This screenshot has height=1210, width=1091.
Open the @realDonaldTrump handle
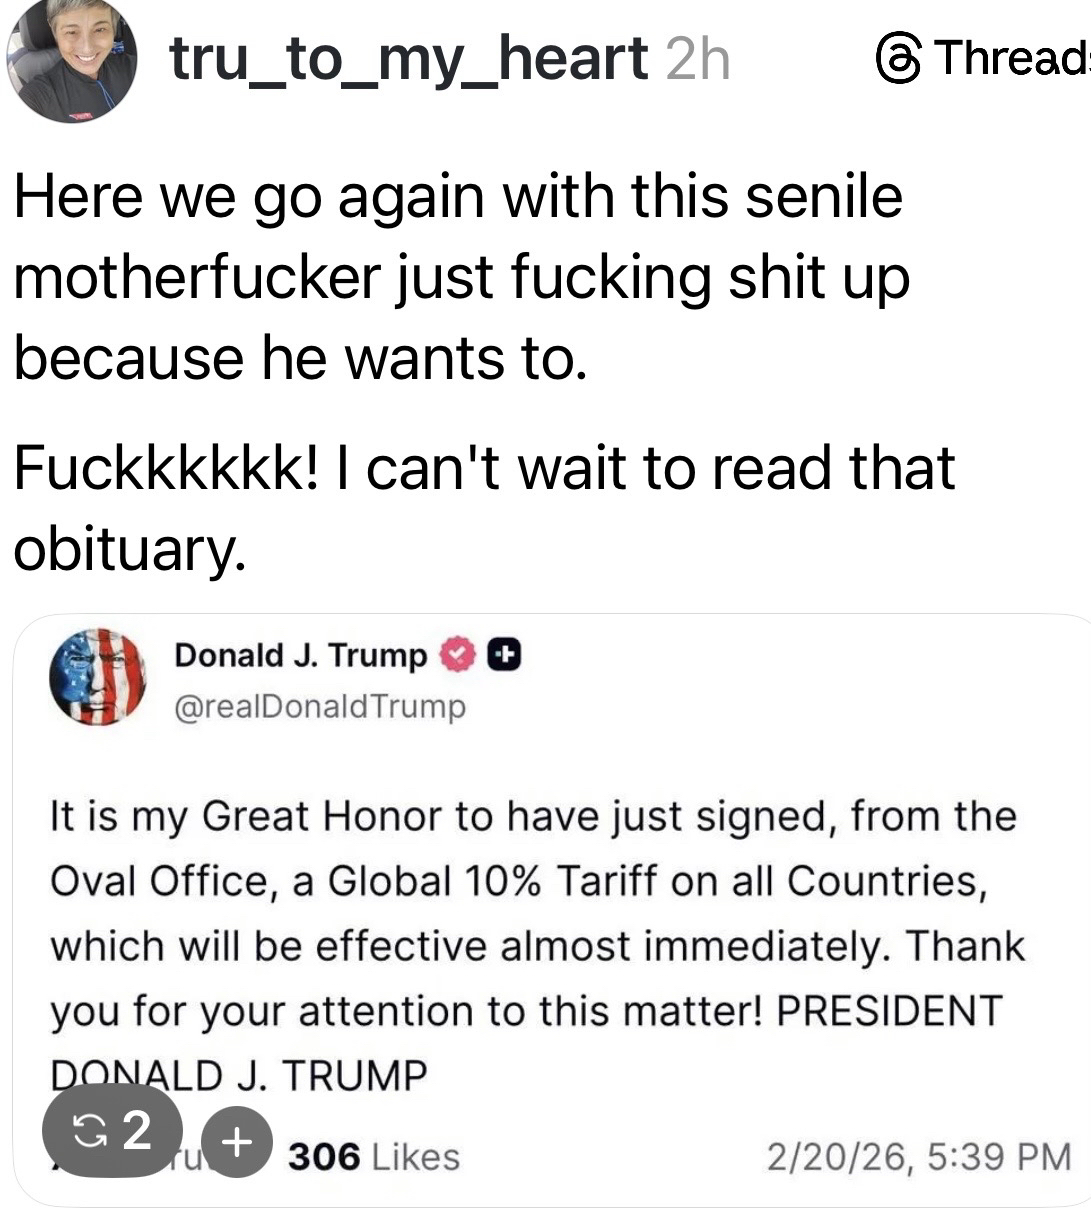[320, 706]
